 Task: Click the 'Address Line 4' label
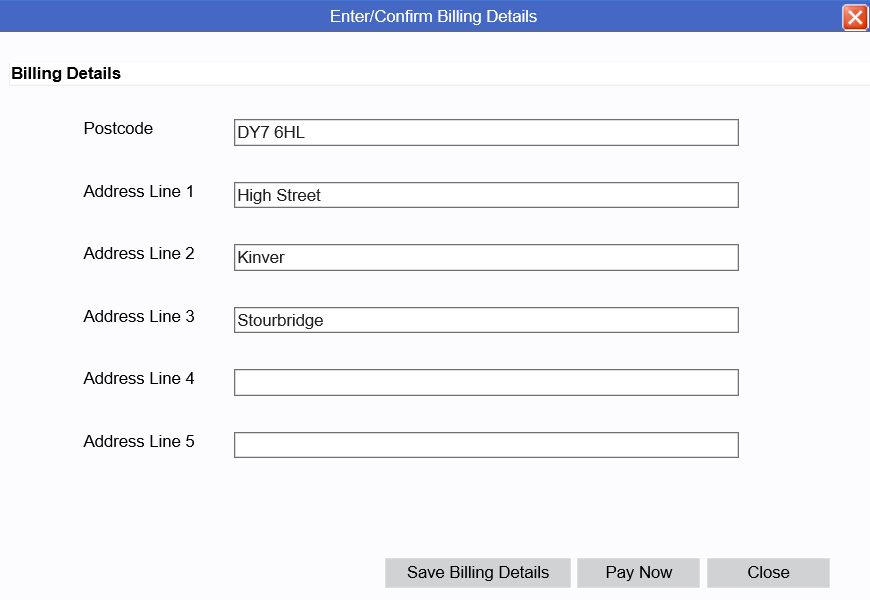[139, 378]
